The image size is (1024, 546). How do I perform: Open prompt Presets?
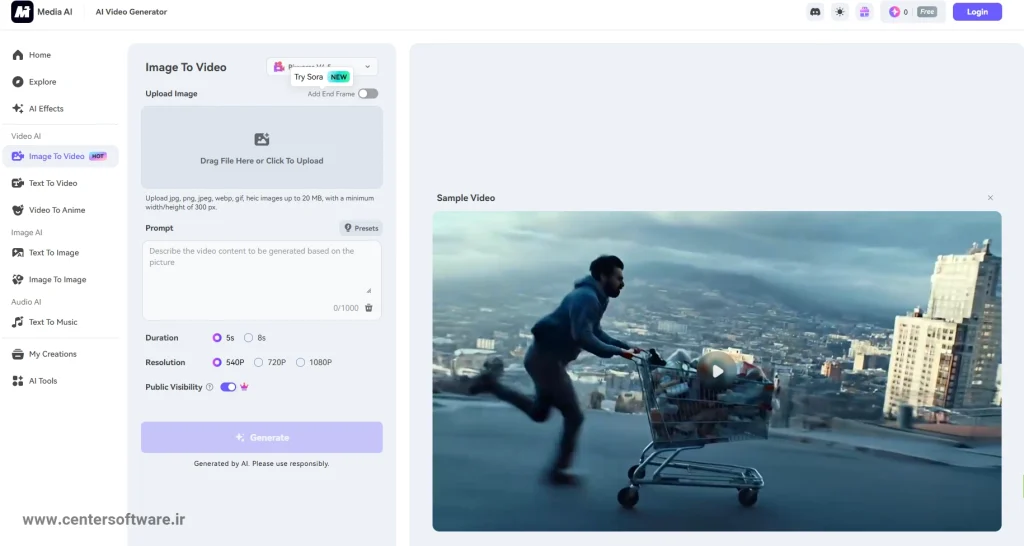[x=361, y=228]
